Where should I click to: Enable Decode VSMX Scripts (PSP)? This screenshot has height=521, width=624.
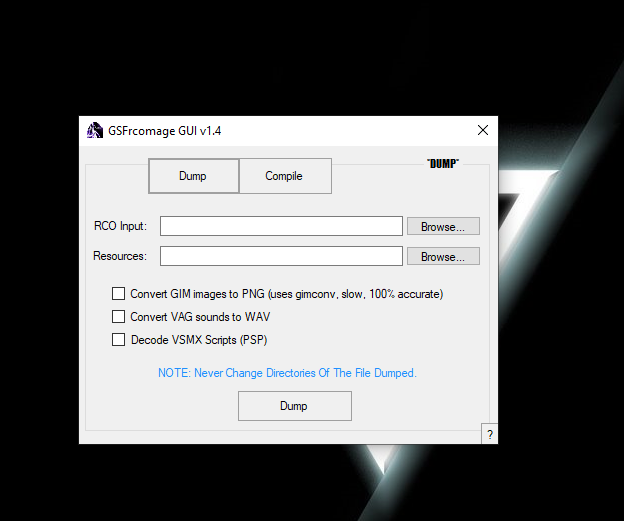click(118, 340)
